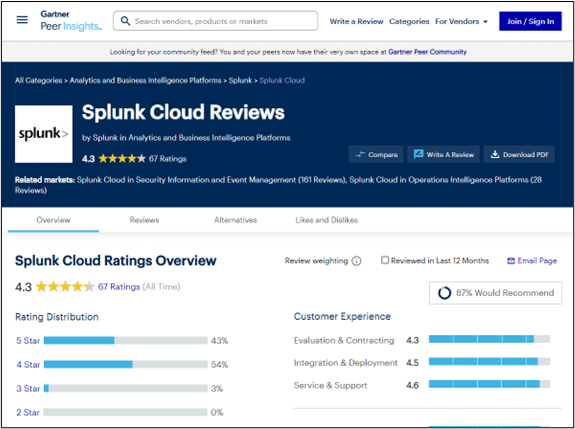Click the Email Page link
Screen dimensions: 575x429
[x=537, y=261]
